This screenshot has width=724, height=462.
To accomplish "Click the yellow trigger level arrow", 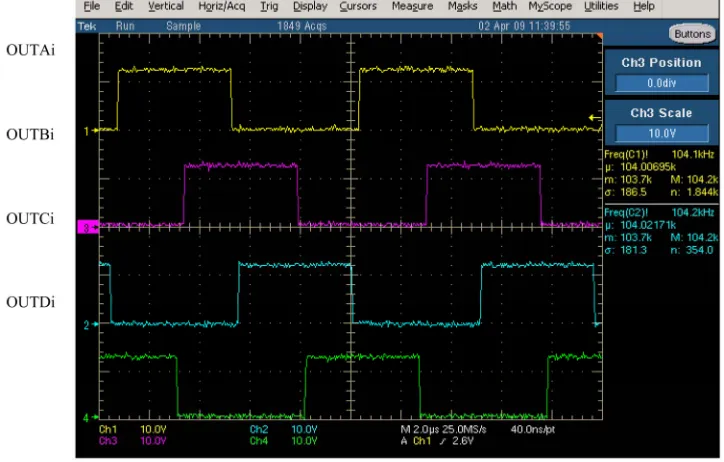I will point(595,118).
